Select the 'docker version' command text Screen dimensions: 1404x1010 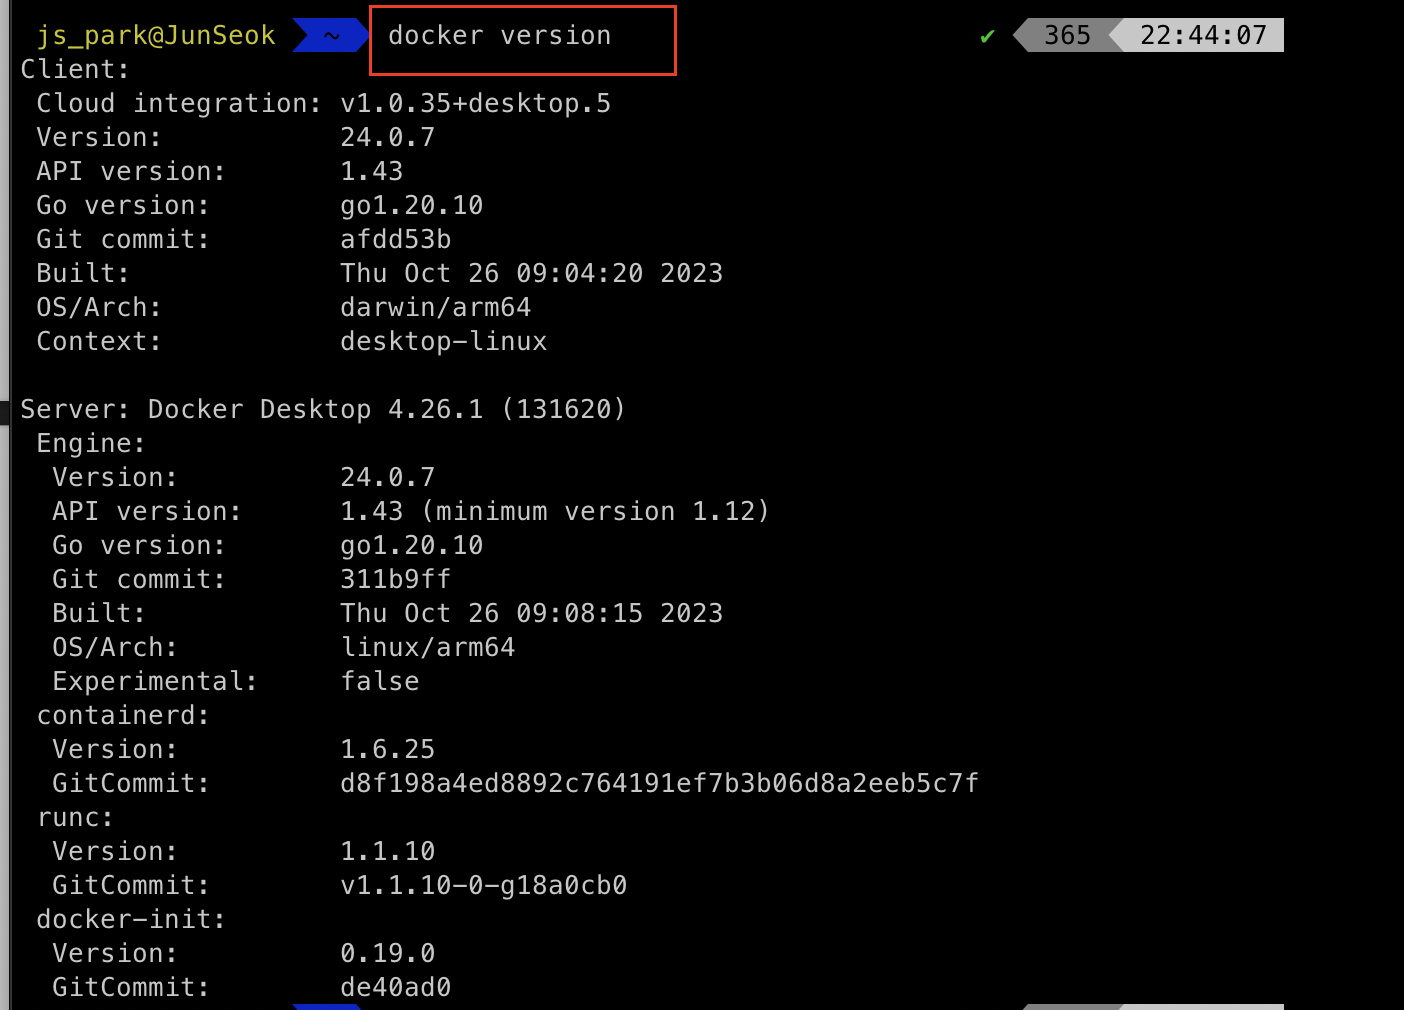click(500, 36)
